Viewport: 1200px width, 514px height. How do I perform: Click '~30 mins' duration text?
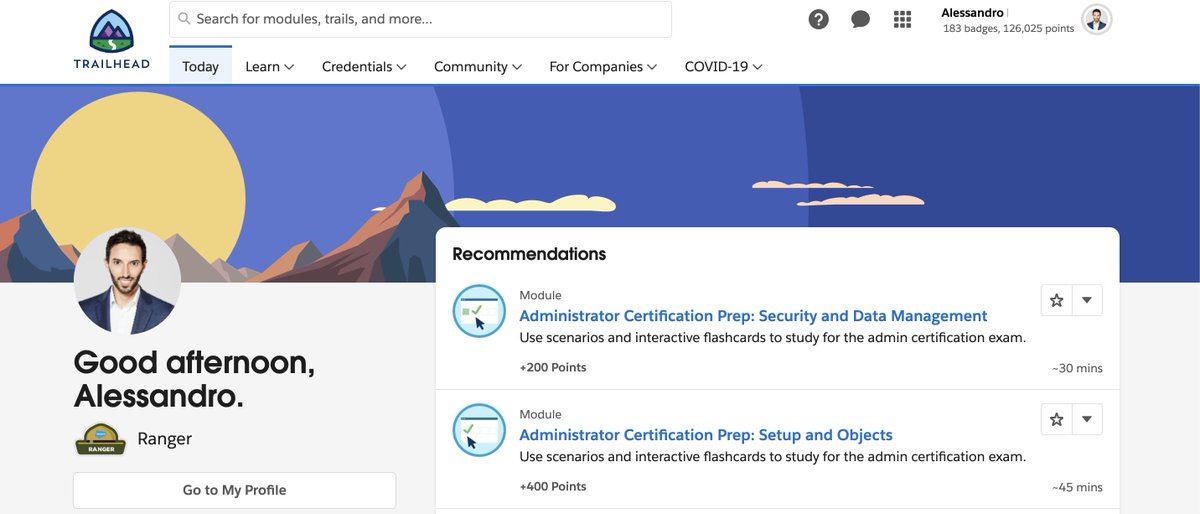(x=1077, y=368)
